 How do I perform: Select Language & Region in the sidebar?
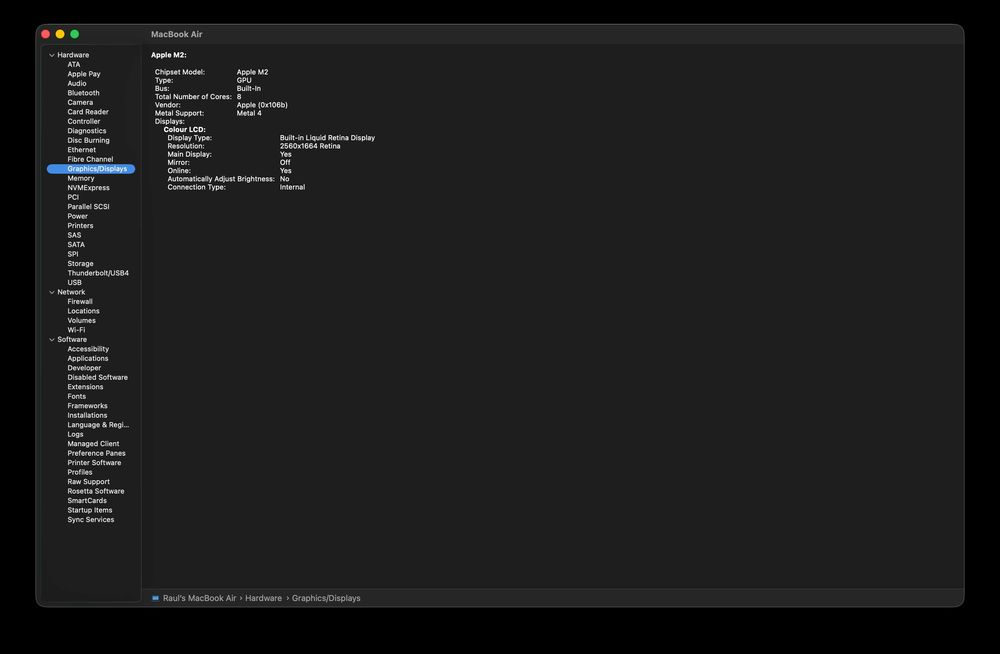[x=98, y=425]
